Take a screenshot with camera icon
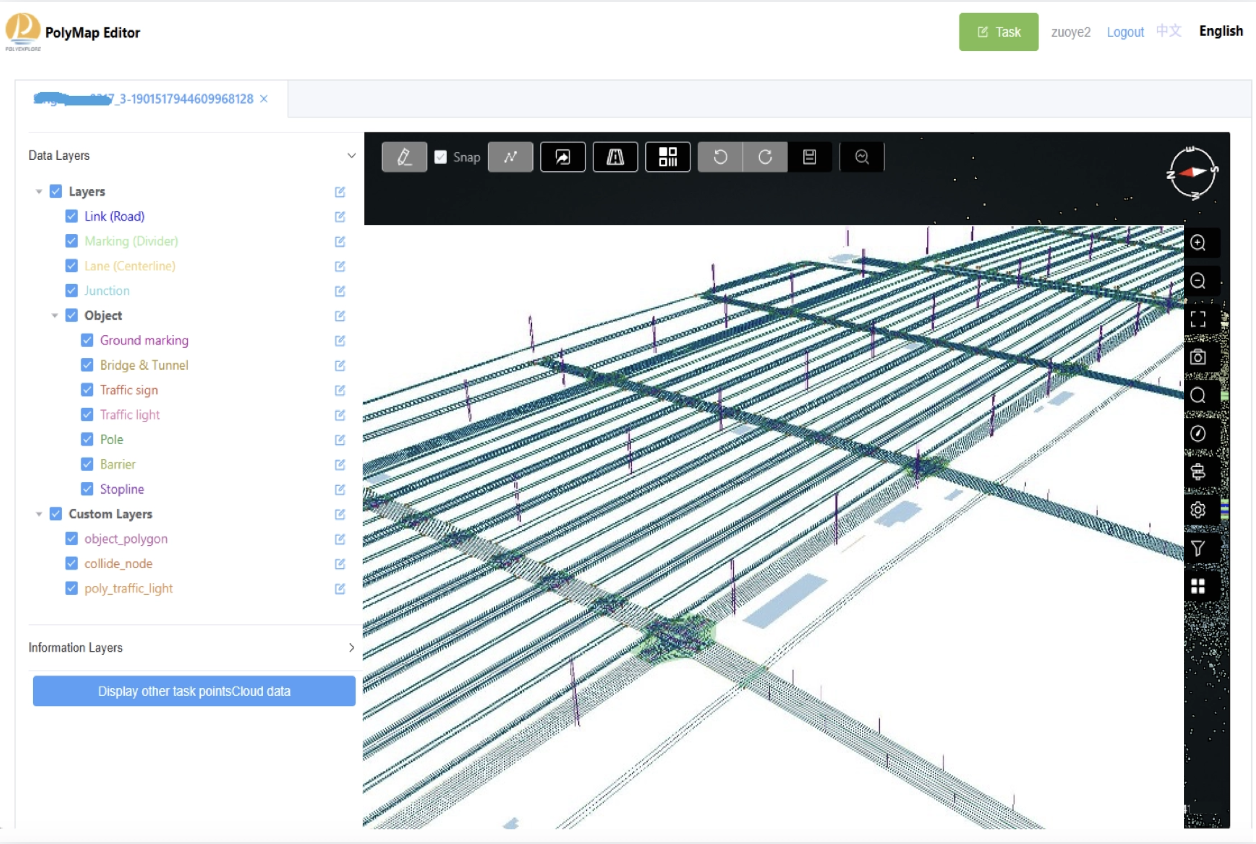 coord(1198,357)
